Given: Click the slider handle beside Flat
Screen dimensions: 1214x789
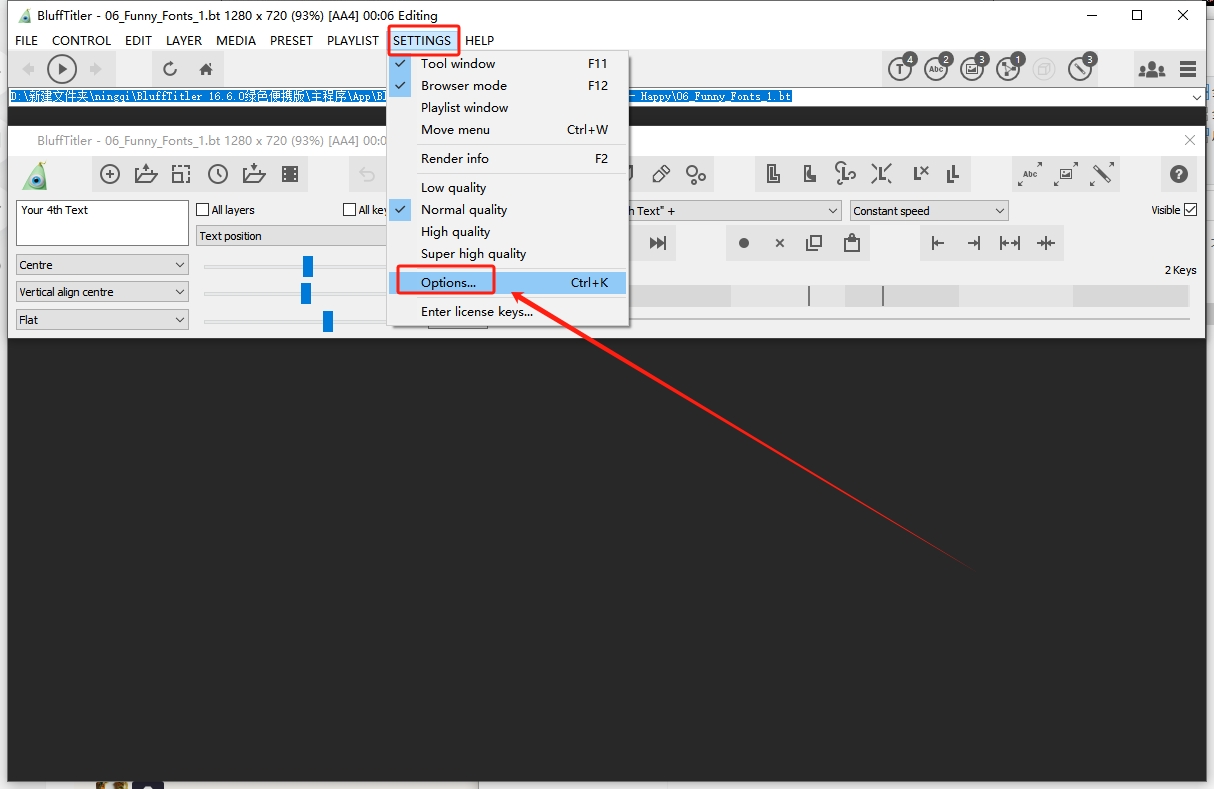Looking at the screenshot, I should pyautogui.click(x=328, y=321).
